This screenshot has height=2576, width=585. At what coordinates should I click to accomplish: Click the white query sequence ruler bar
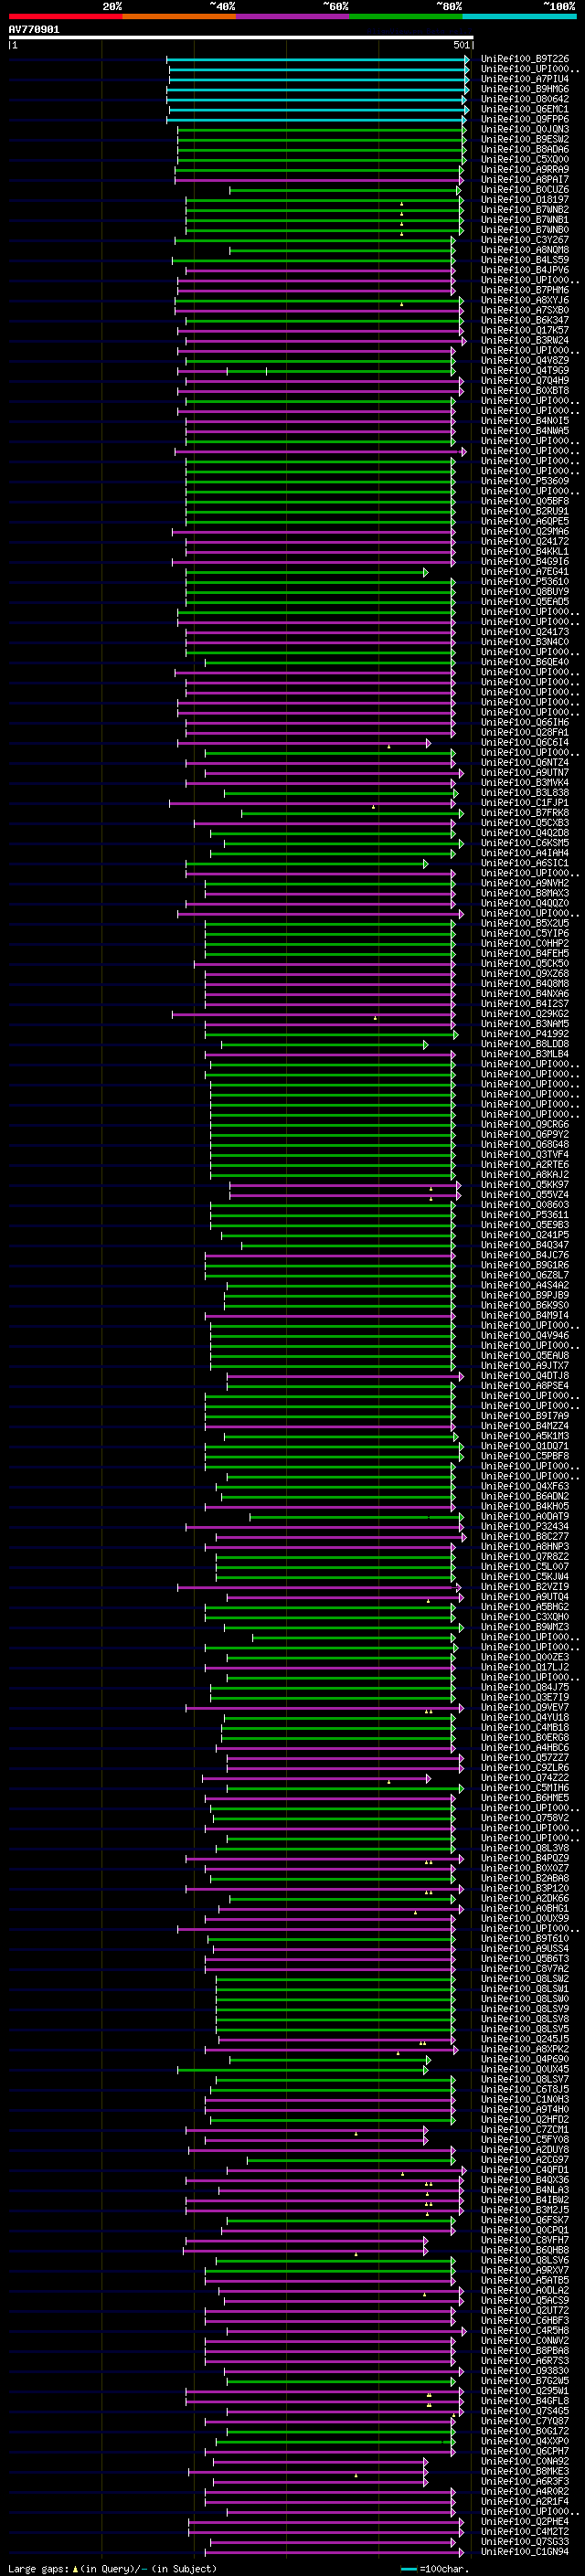pyautogui.click(x=241, y=38)
